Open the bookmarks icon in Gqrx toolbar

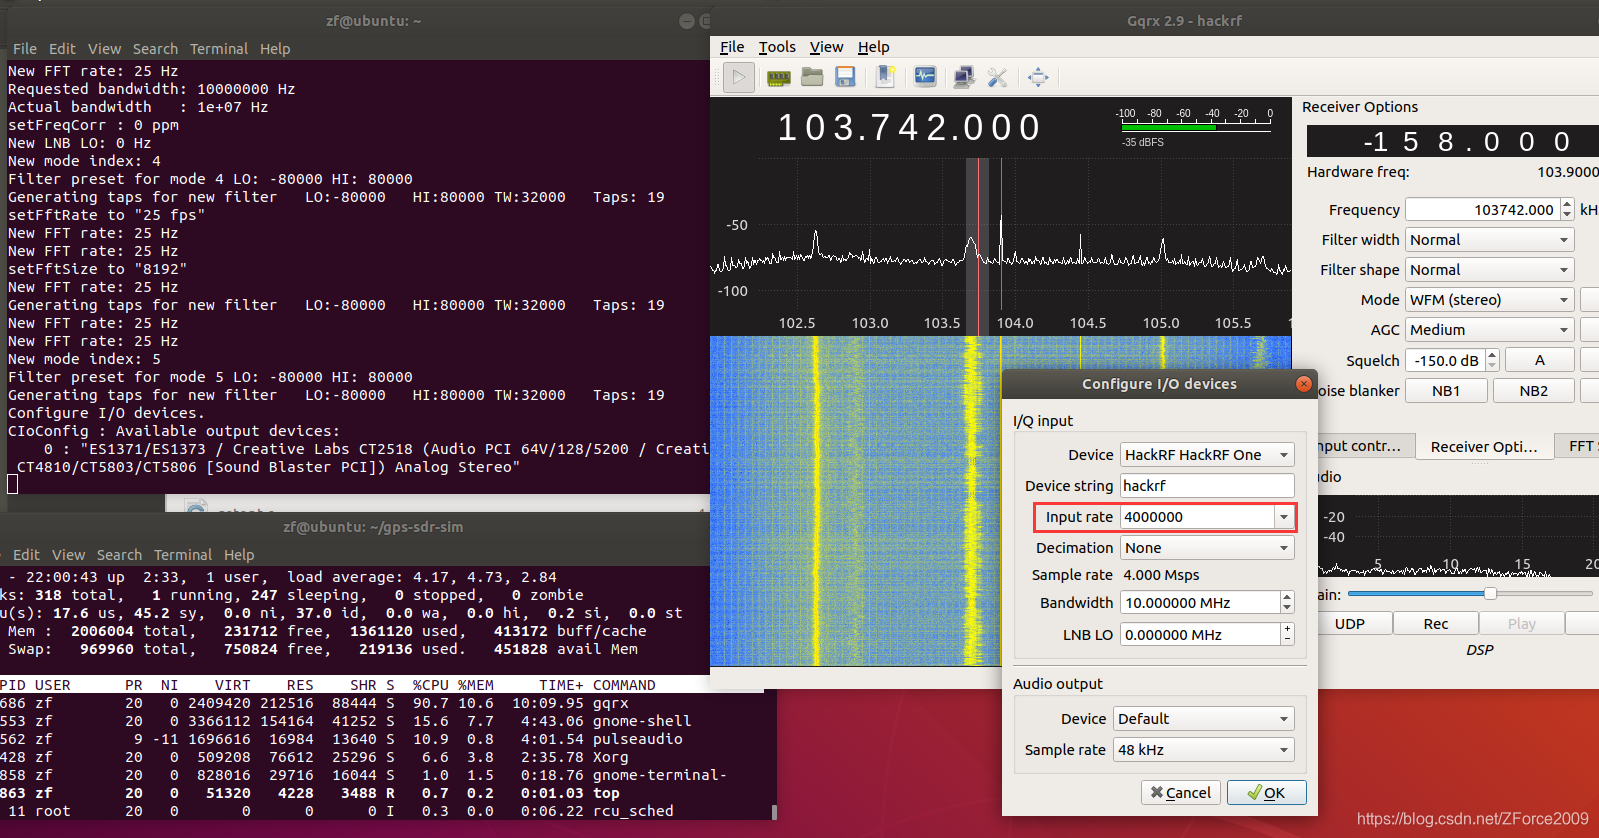click(x=885, y=77)
